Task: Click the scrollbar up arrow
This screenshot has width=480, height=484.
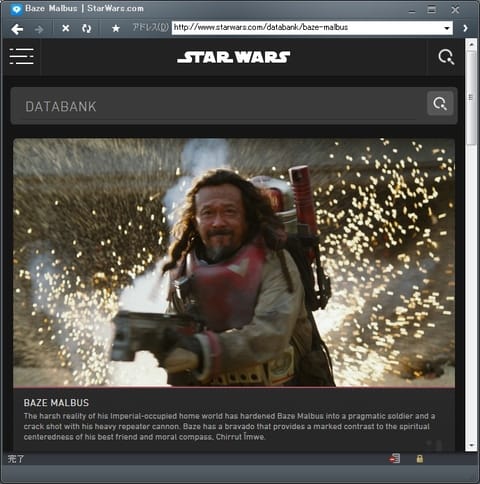Action: pyautogui.click(x=471, y=44)
